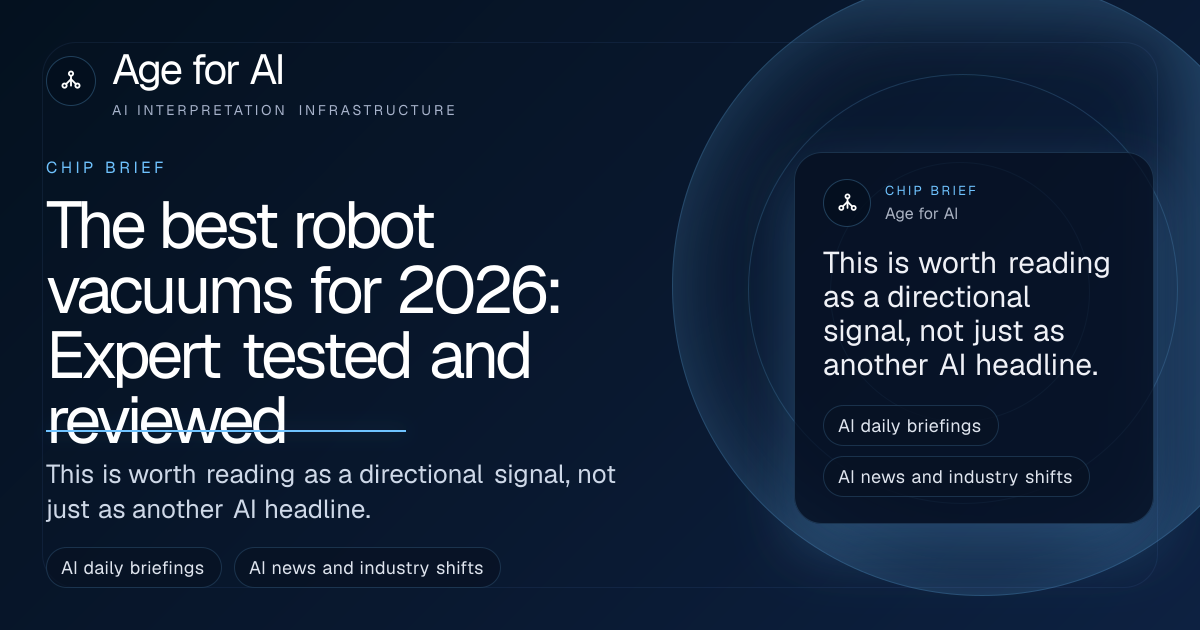This screenshot has height=630, width=1200.
Task: Select left AI news and industry shifts tag
Action: click(367, 568)
